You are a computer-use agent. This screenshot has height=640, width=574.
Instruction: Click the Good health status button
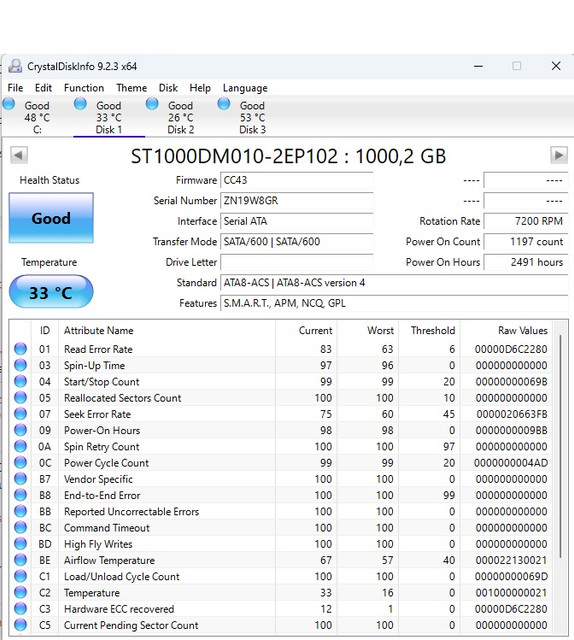(x=51, y=218)
